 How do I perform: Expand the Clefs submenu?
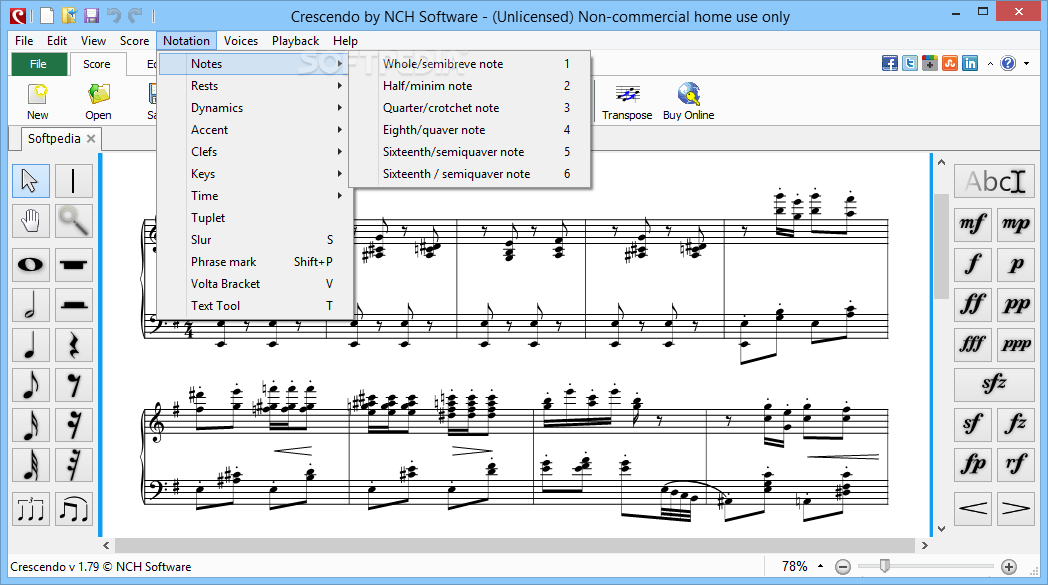[x=254, y=152]
